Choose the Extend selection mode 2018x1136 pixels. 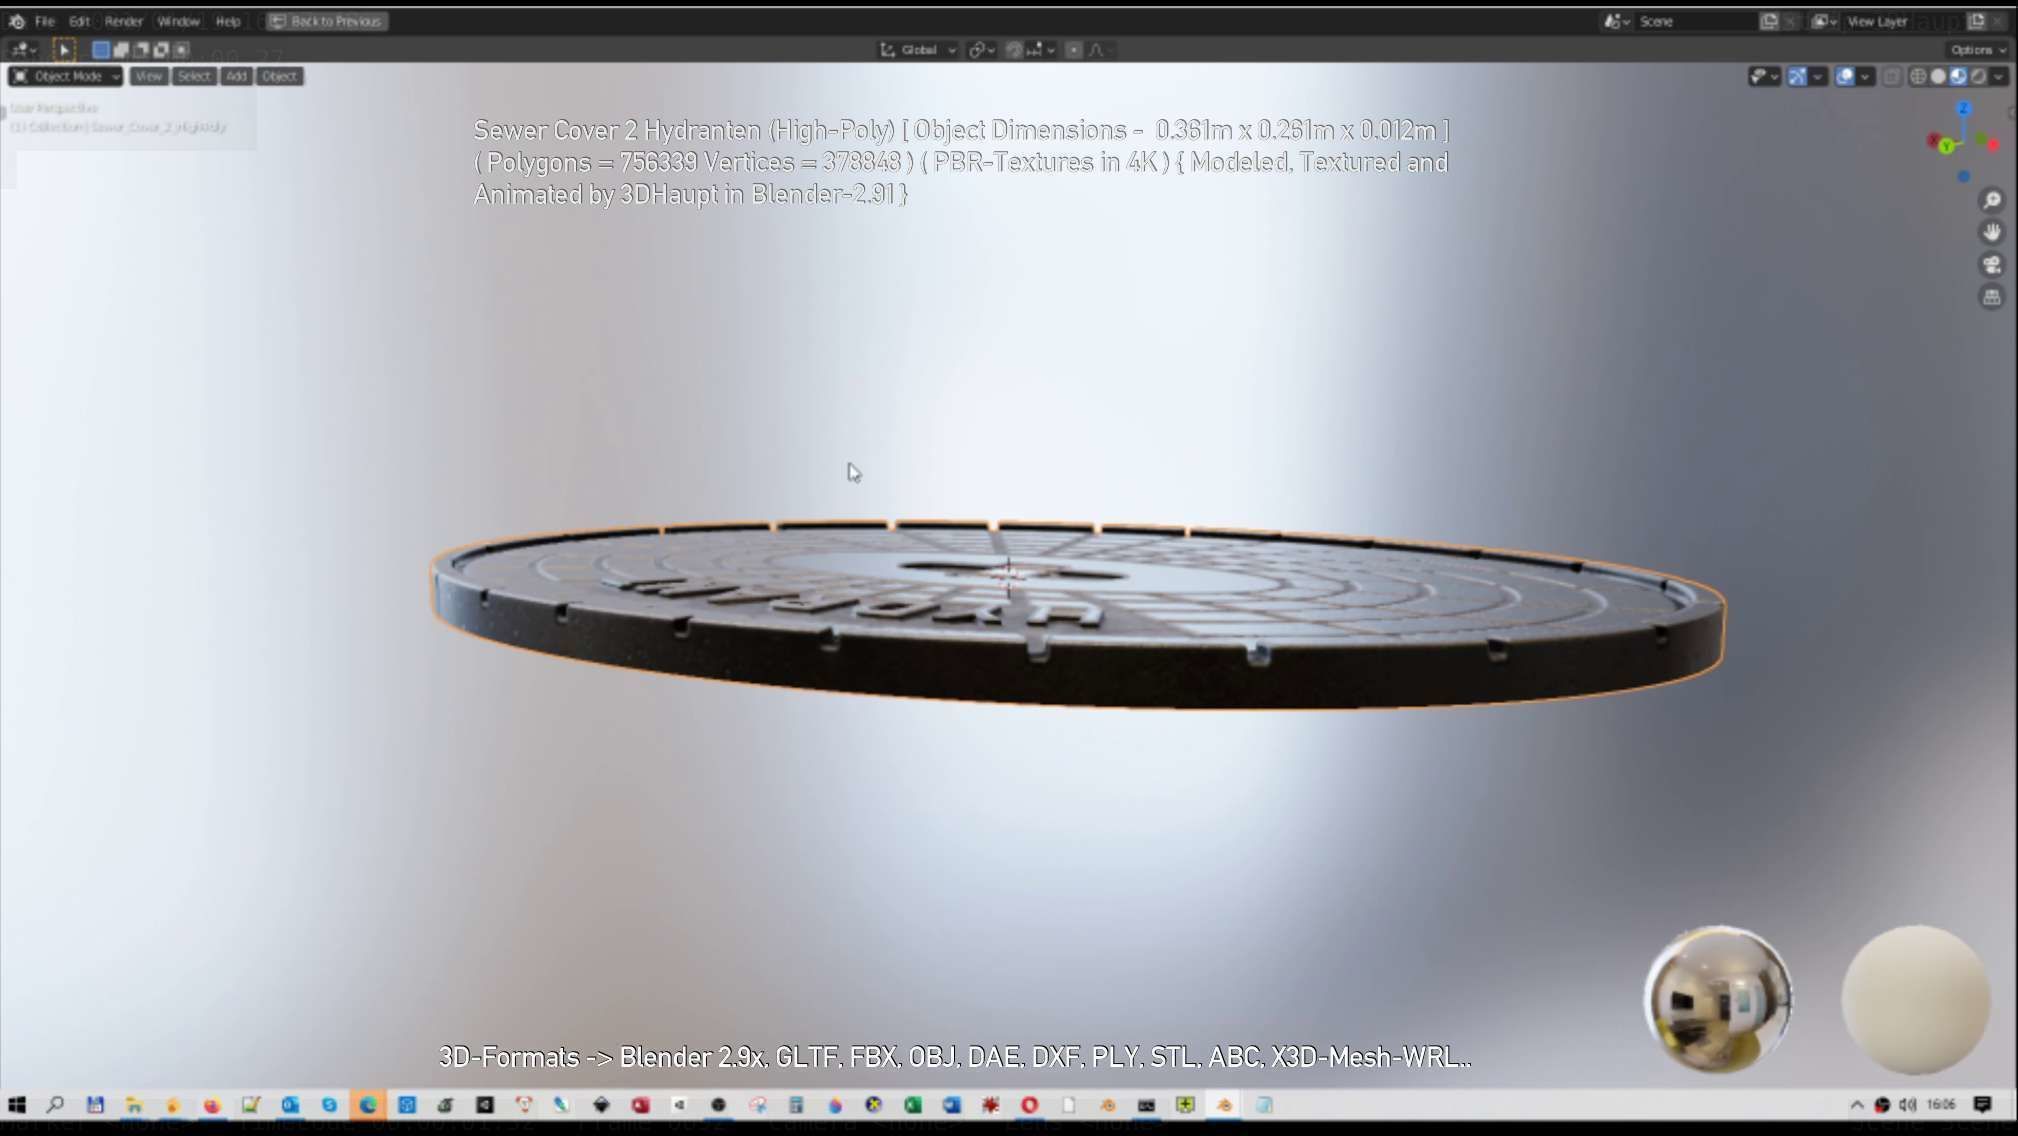coord(121,49)
